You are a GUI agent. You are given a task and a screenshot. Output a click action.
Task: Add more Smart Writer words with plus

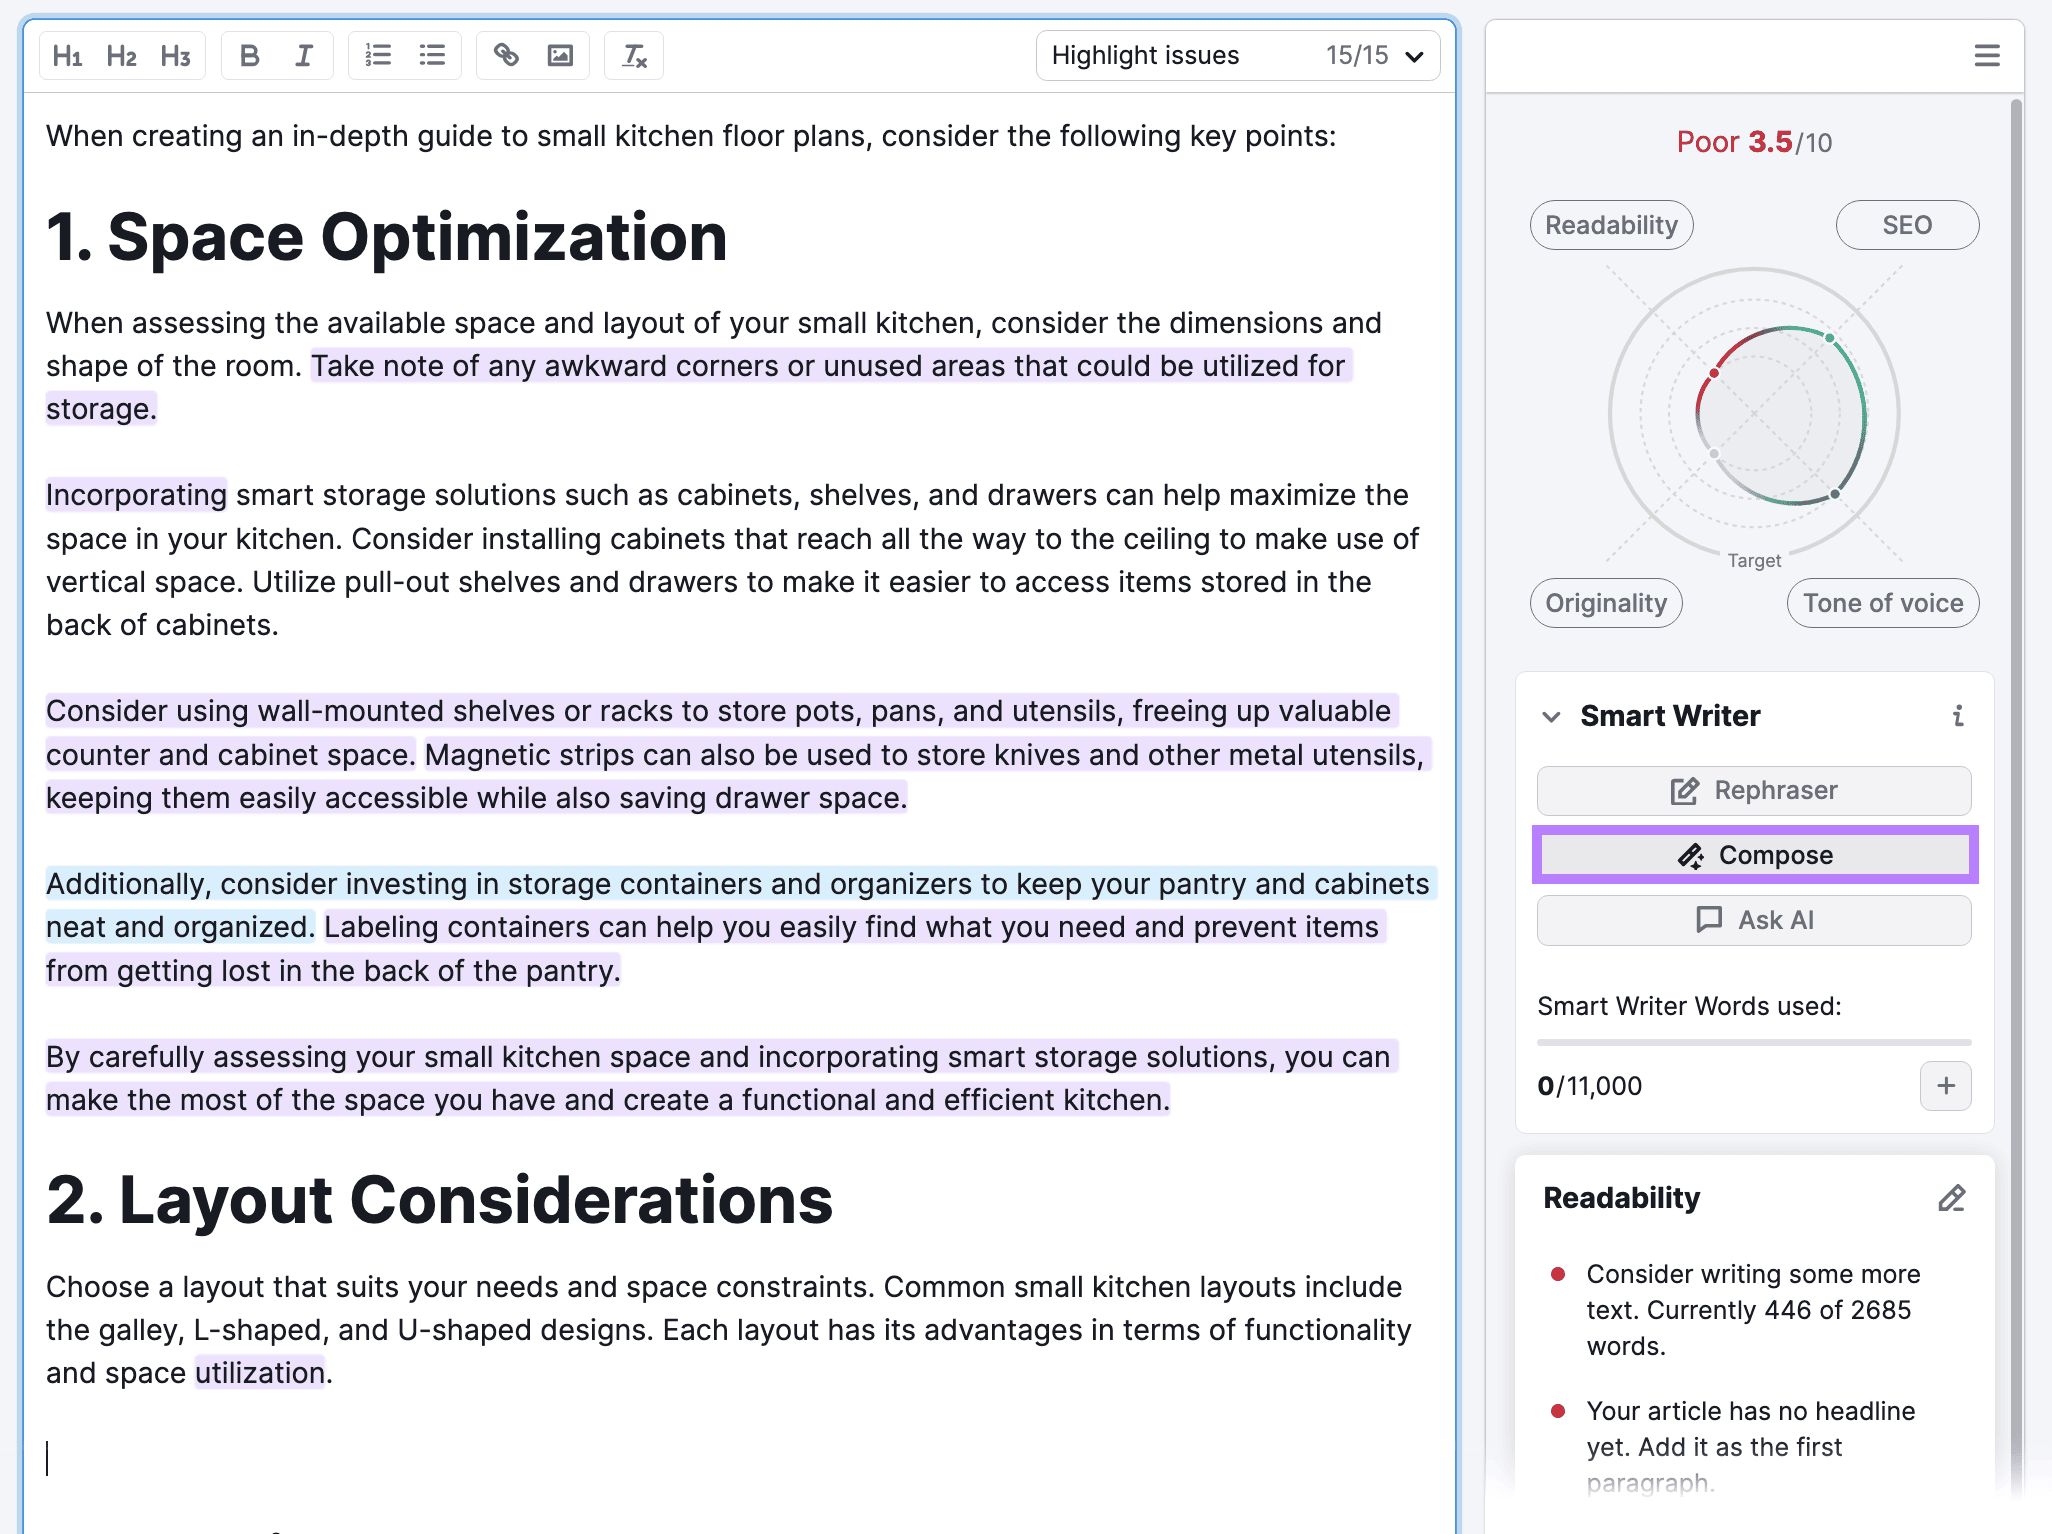pyautogui.click(x=1945, y=1086)
